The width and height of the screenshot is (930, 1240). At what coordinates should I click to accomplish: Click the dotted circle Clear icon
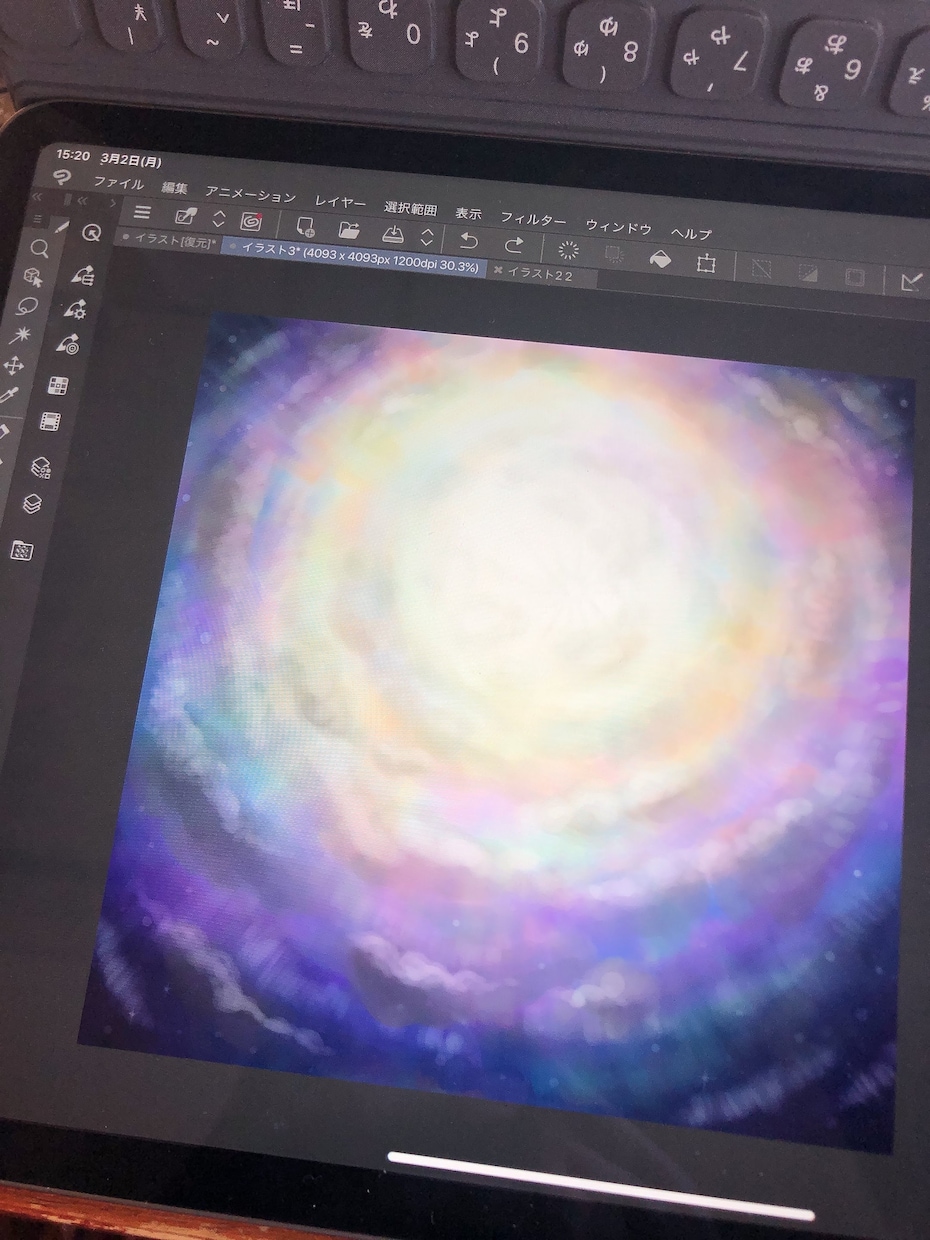(568, 250)
